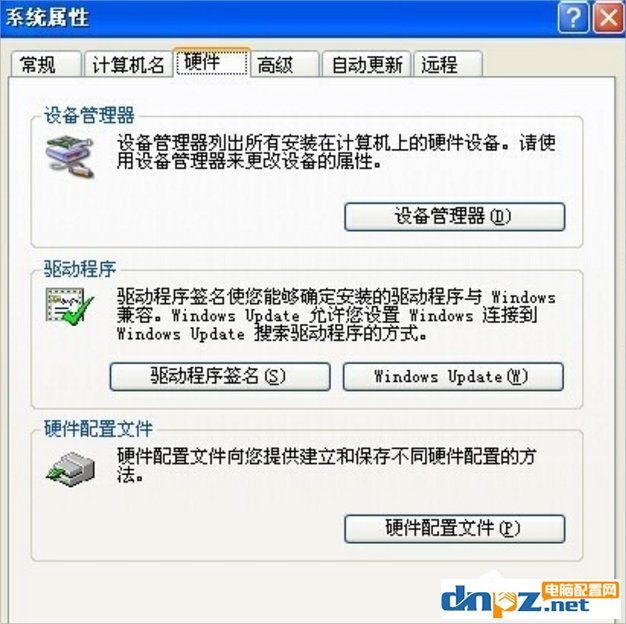This screenshot has width=626, height=624.
Task: Click the 驱动程序签名(S) button
Action: pos(220,376)
